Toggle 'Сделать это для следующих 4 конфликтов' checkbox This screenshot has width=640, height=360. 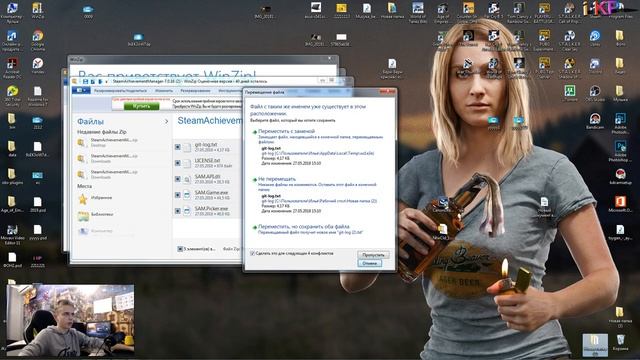click(x=252, y=253)
